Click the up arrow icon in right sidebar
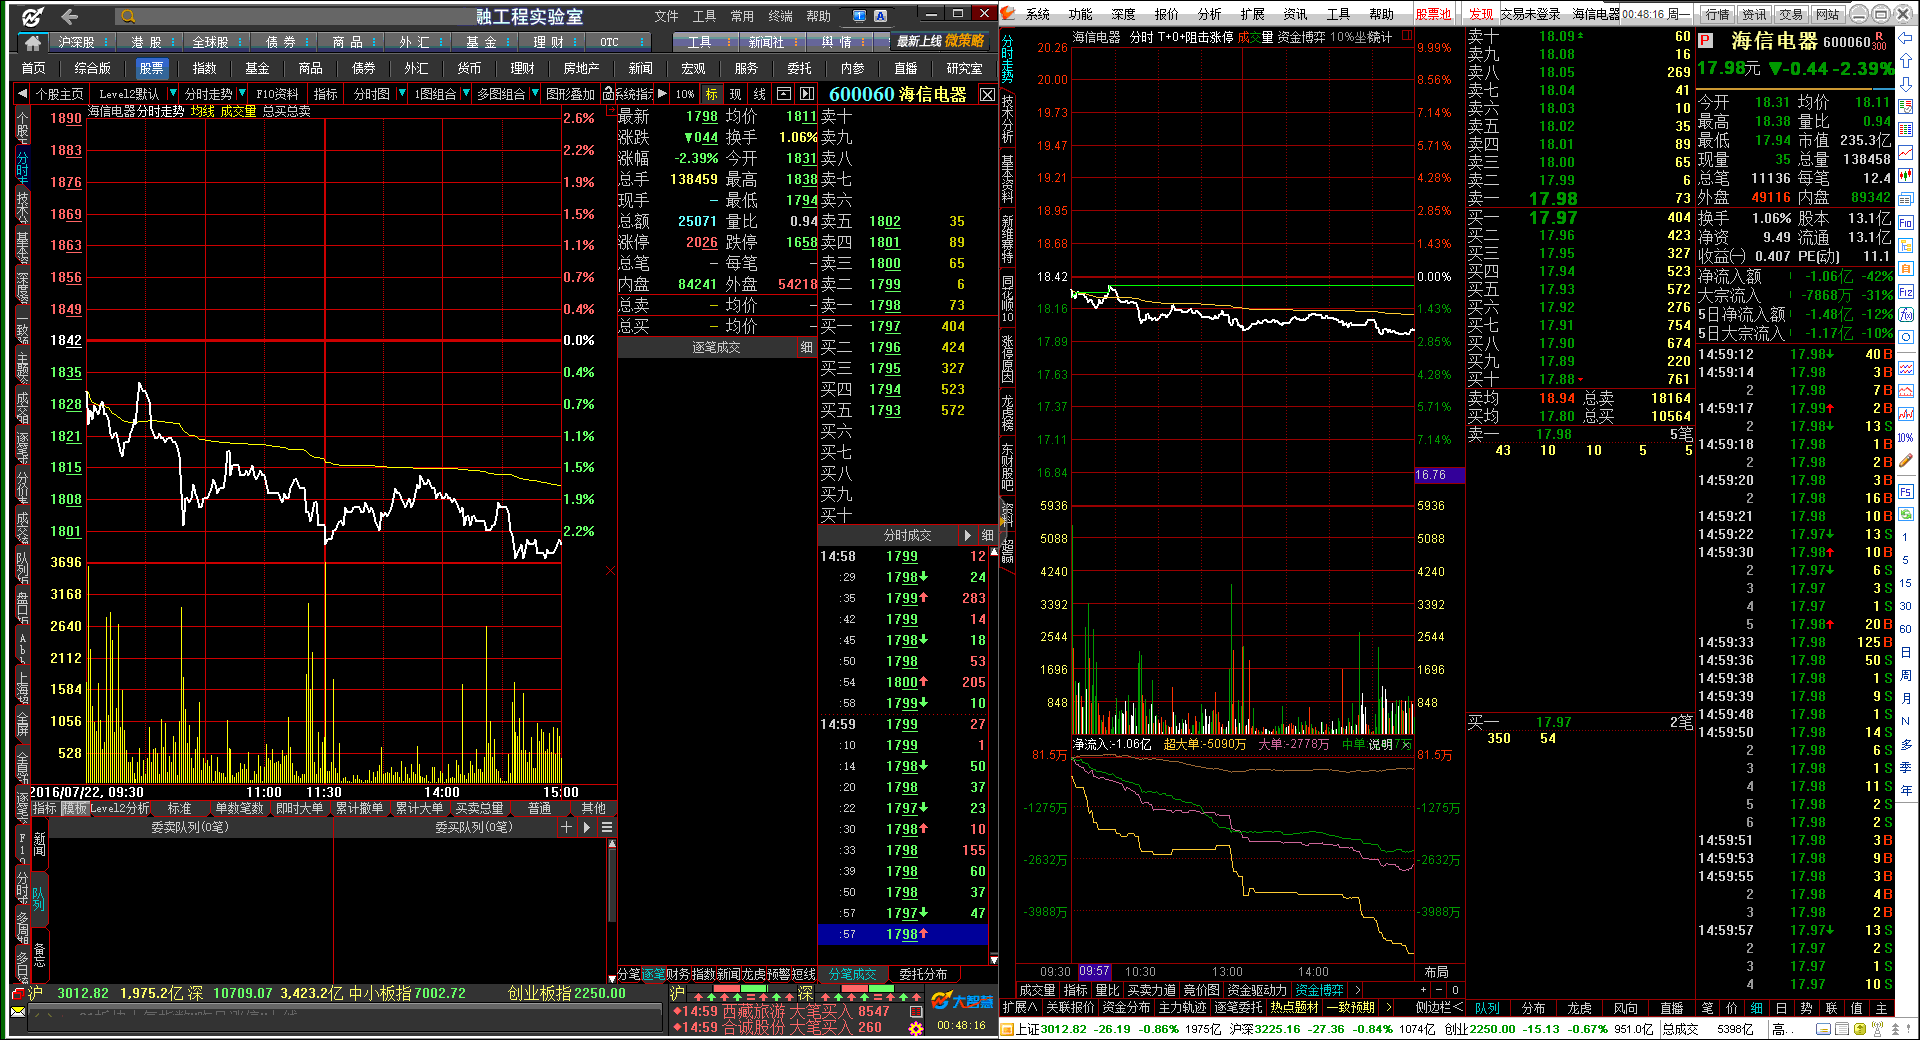This screenshot has height=1040, width=1920. click(x=1906, y=62)
